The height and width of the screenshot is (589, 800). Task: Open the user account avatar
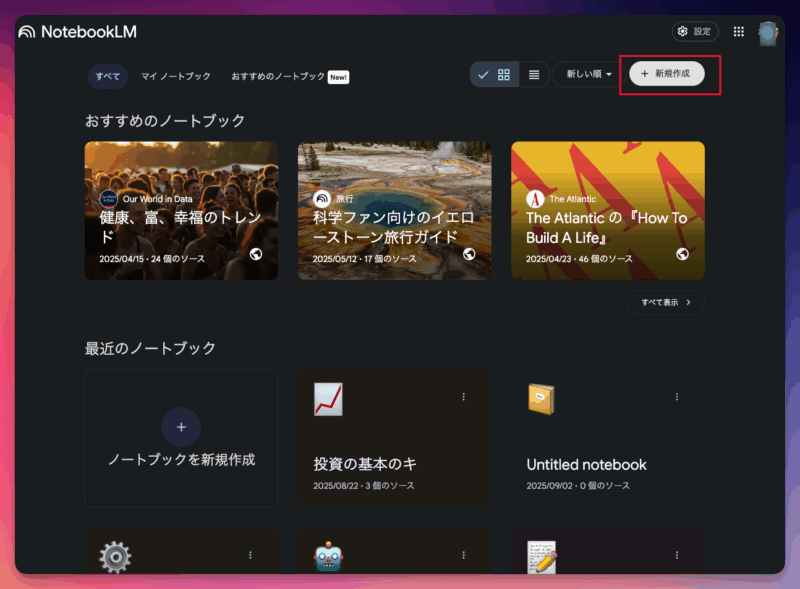[x=768, y=34]
